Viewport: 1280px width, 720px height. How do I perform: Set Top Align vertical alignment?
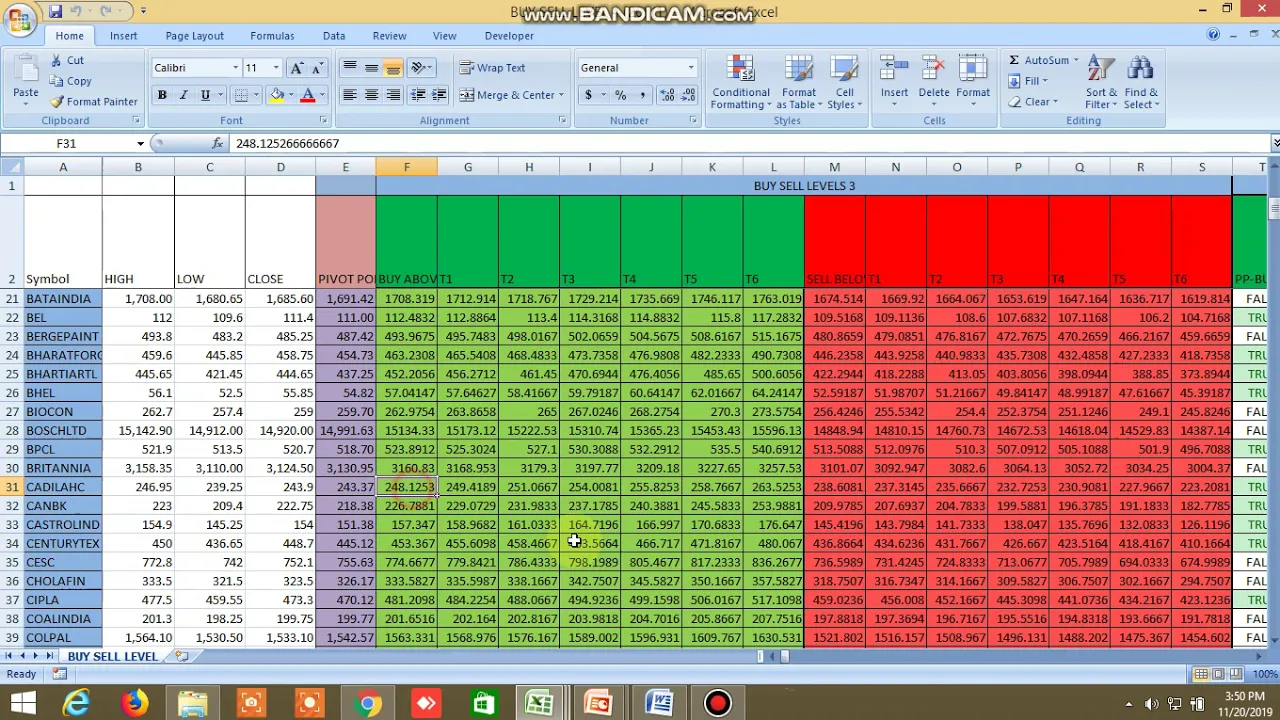coord(349,68)
